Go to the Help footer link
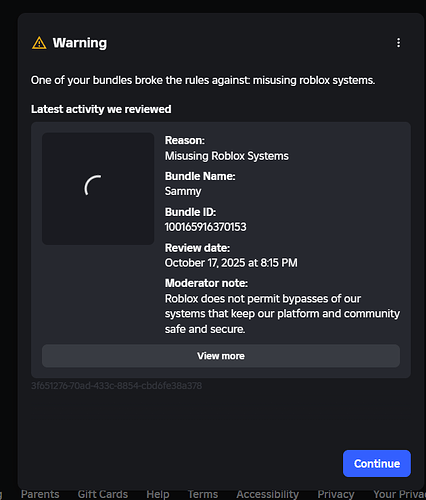The width and height of the screenshot is (426, 500). [x=158, y=494]
